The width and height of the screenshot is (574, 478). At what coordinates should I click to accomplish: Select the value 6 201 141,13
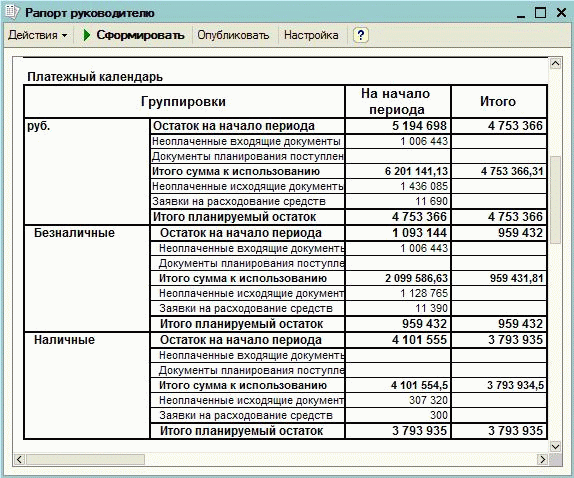coord(416,171)
